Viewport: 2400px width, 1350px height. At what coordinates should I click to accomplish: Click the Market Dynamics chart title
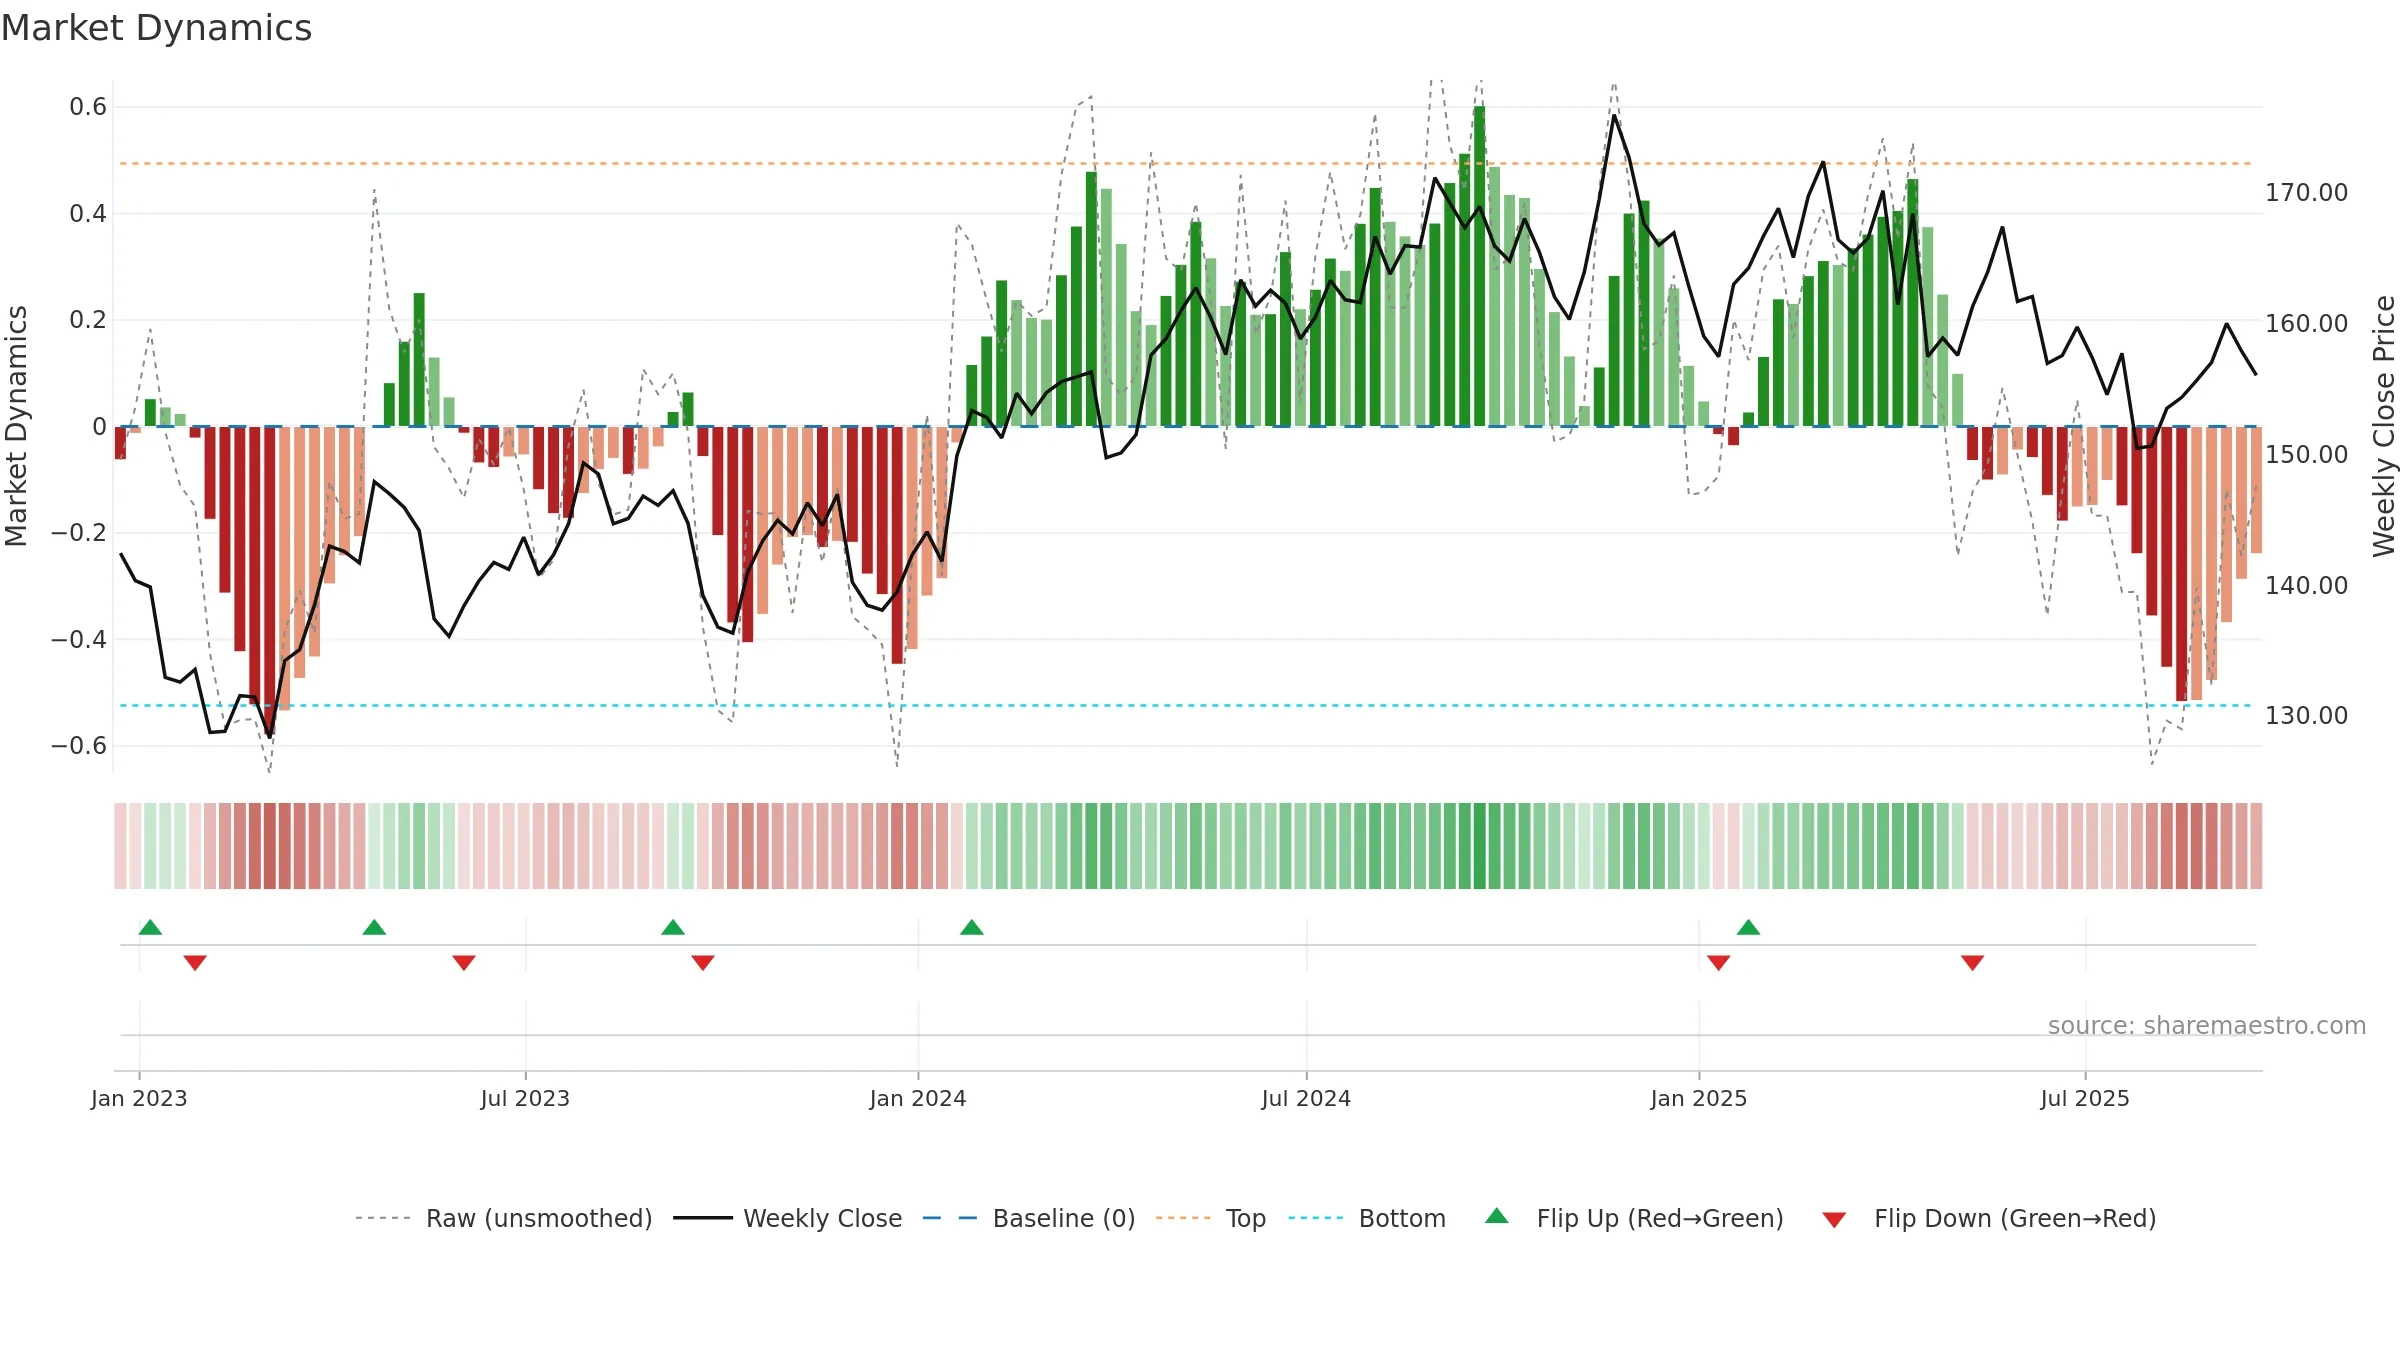pyautogui.click(x=156, y=28)
